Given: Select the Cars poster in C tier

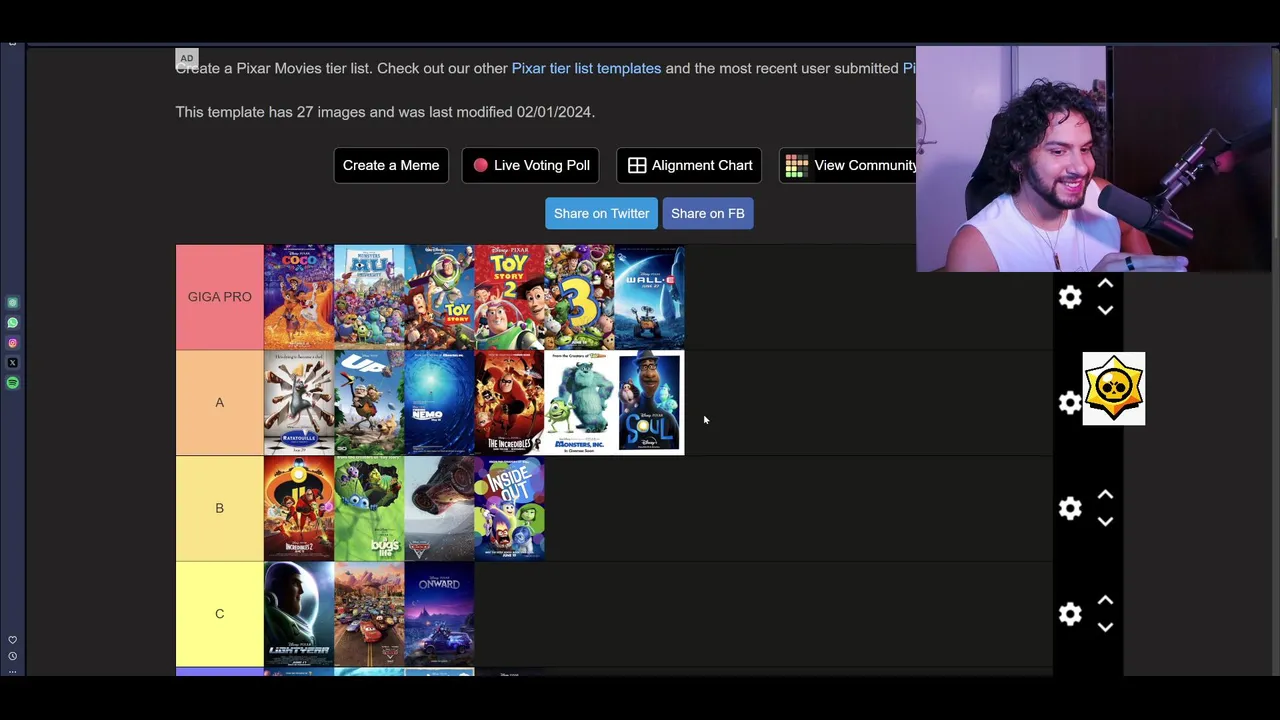Looking at the screenshot, I should pos(369,614).
